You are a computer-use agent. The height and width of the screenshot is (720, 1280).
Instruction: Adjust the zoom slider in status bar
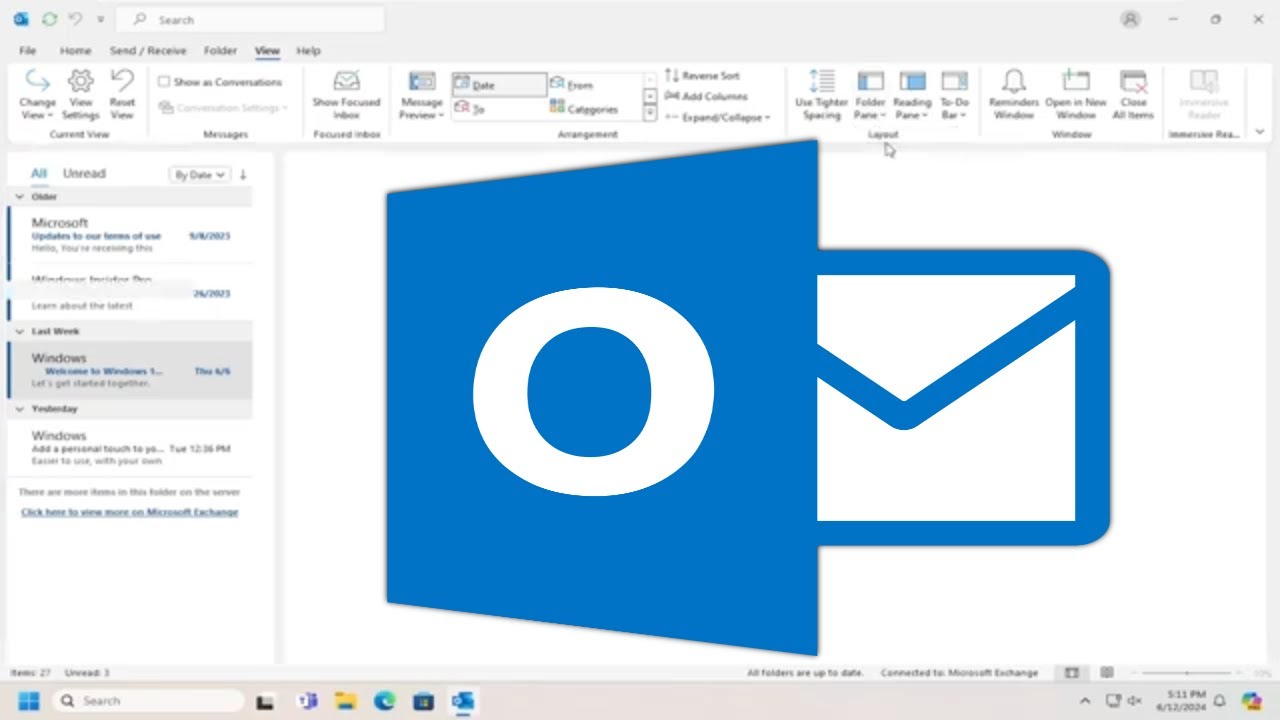tap(1188, 673)
